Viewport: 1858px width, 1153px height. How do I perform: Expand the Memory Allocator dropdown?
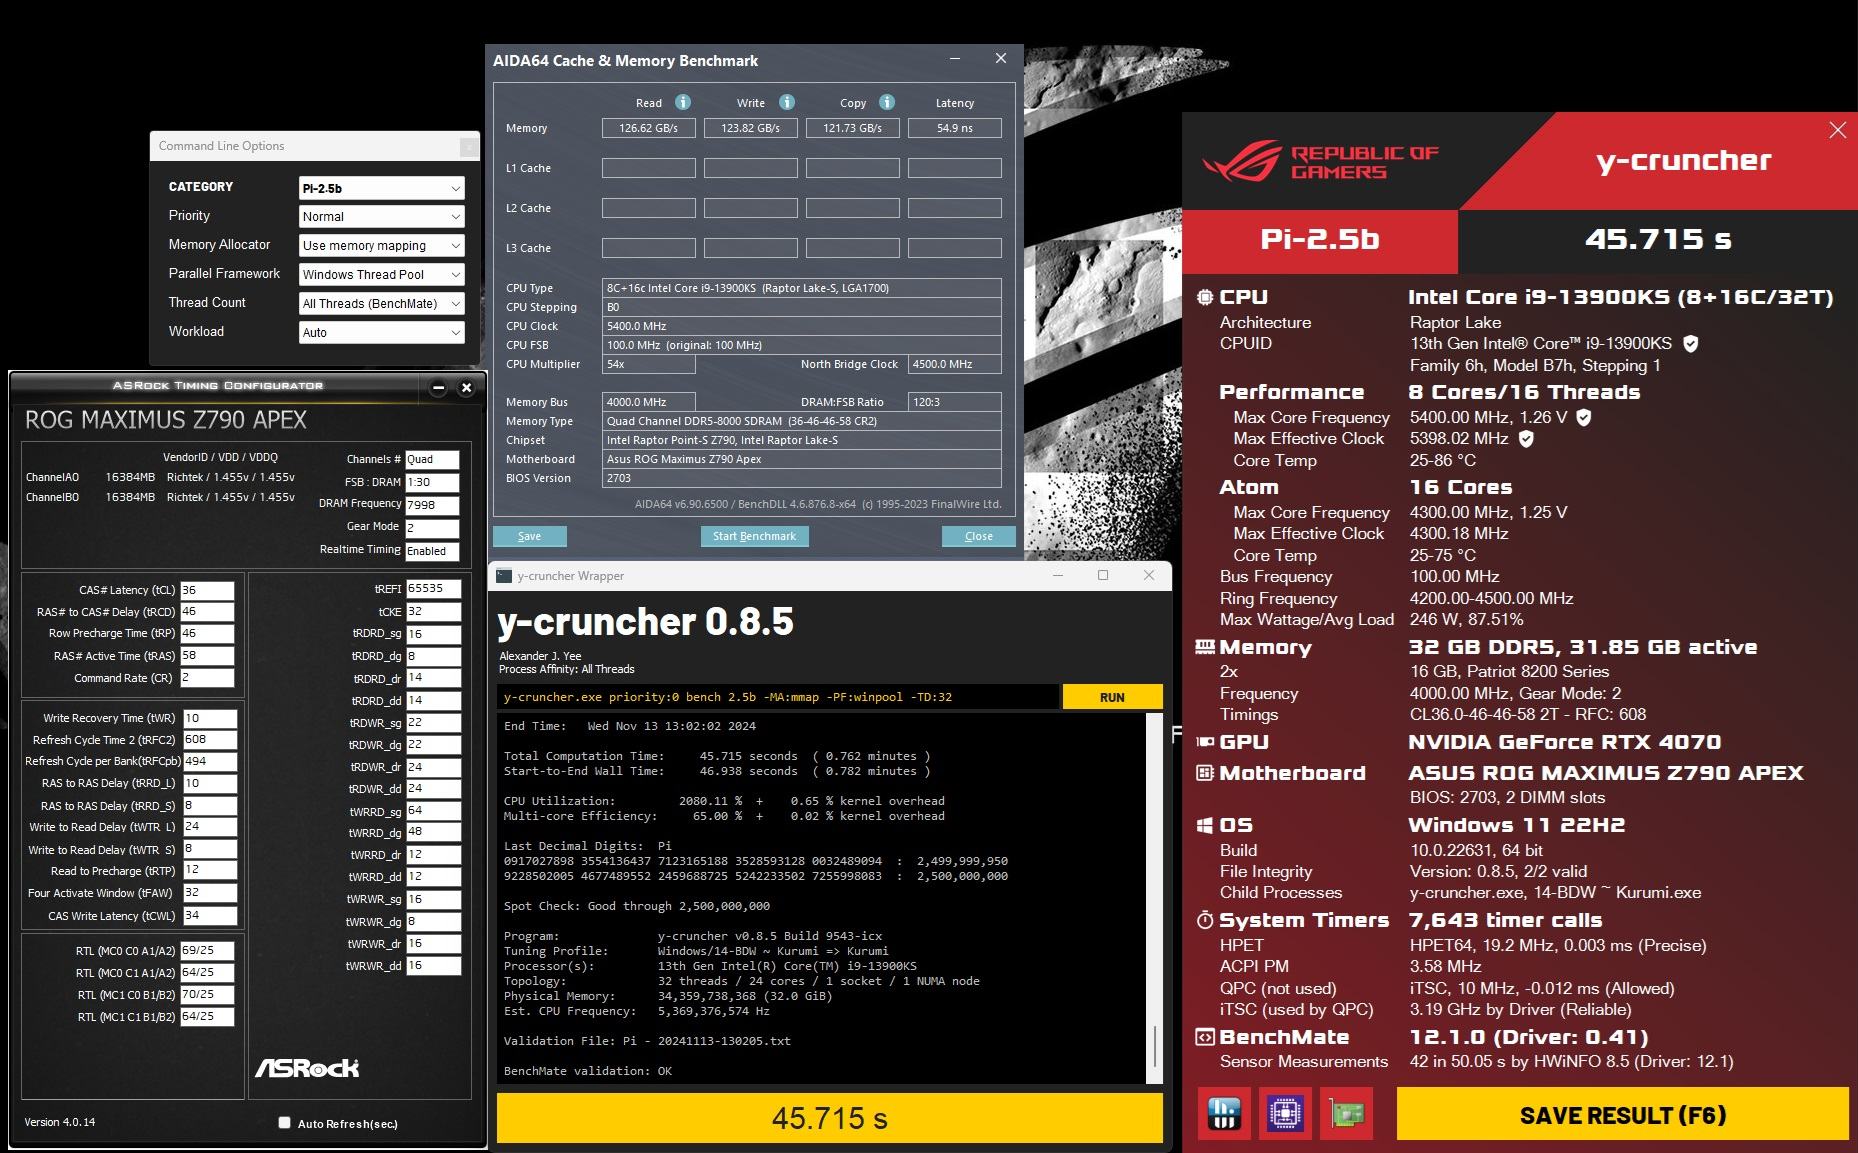point(382,246)
